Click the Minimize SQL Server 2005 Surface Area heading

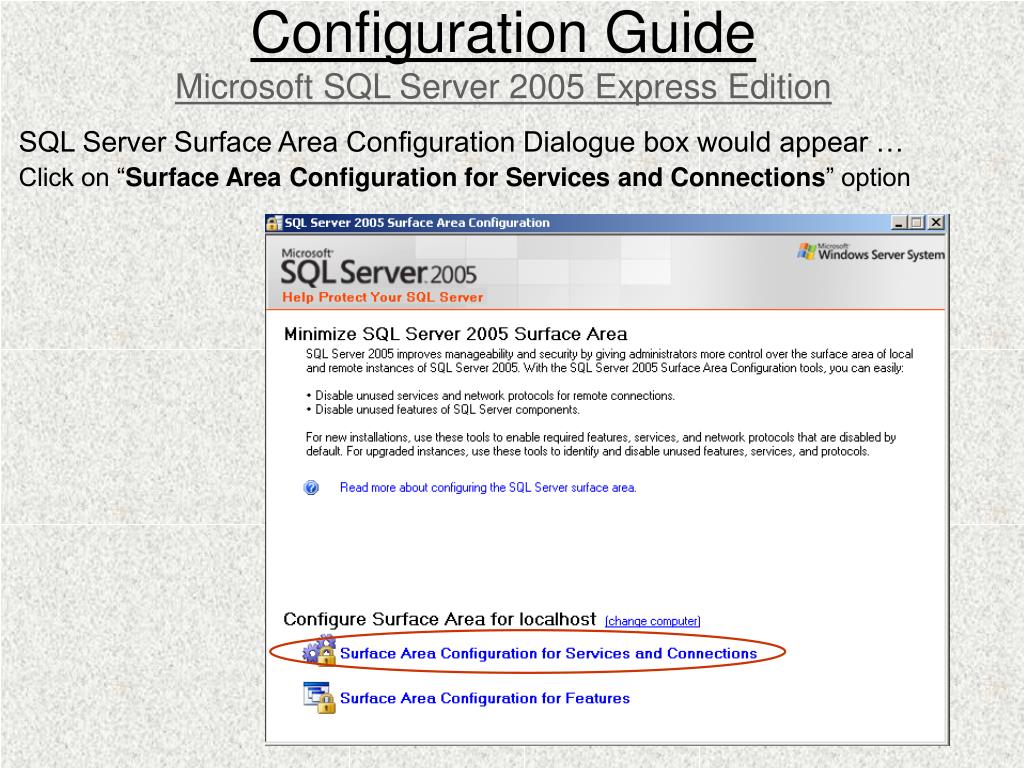[x=455, y=334]
